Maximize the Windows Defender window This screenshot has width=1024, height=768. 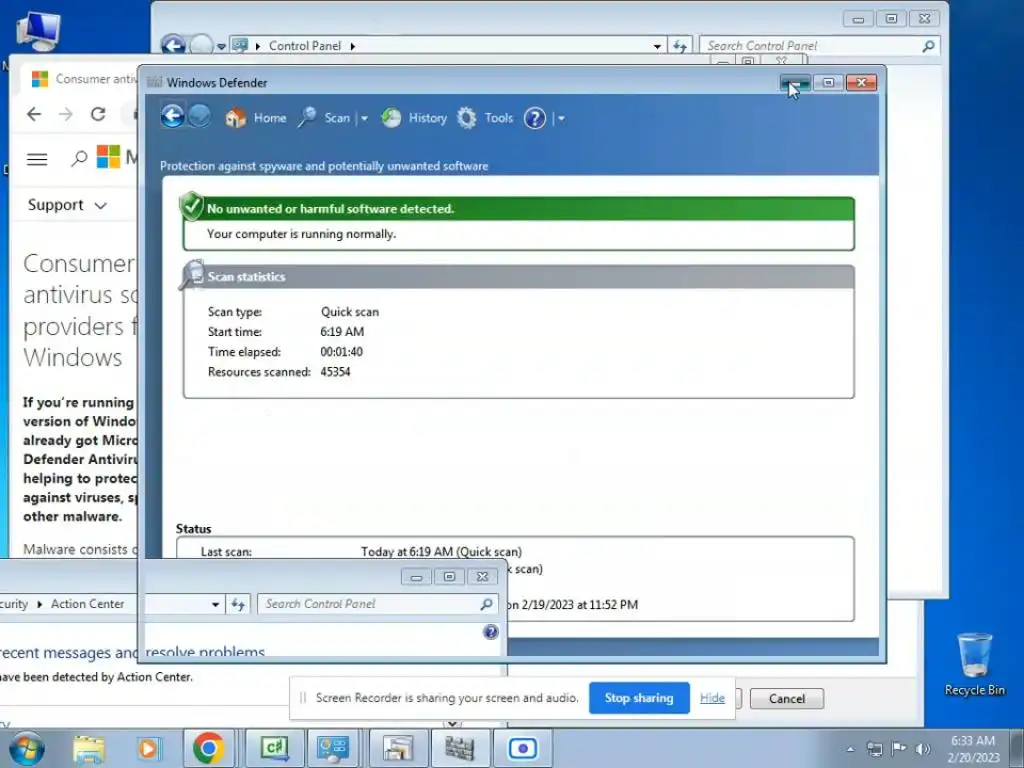point(828,83)
